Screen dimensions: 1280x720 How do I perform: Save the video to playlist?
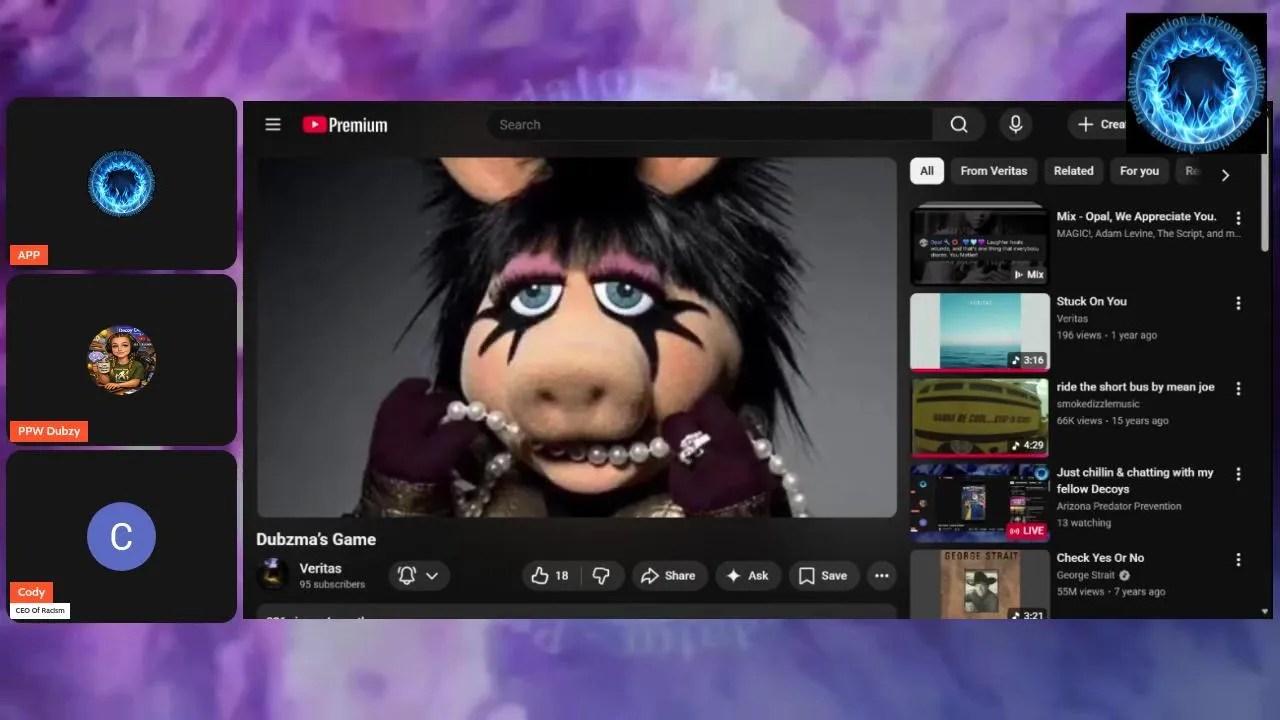point(823,575)
